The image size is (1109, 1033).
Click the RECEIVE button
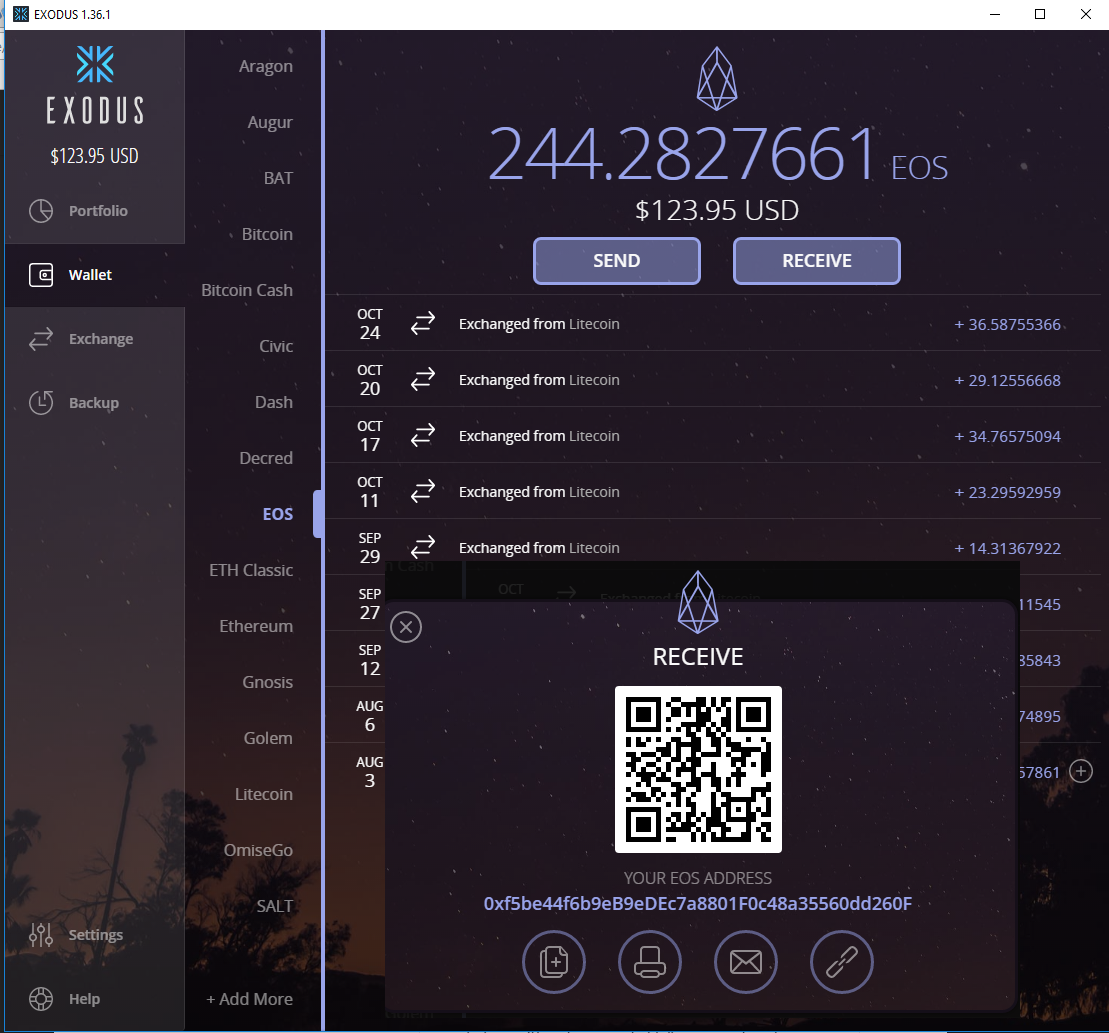click(x=816, y=261)
